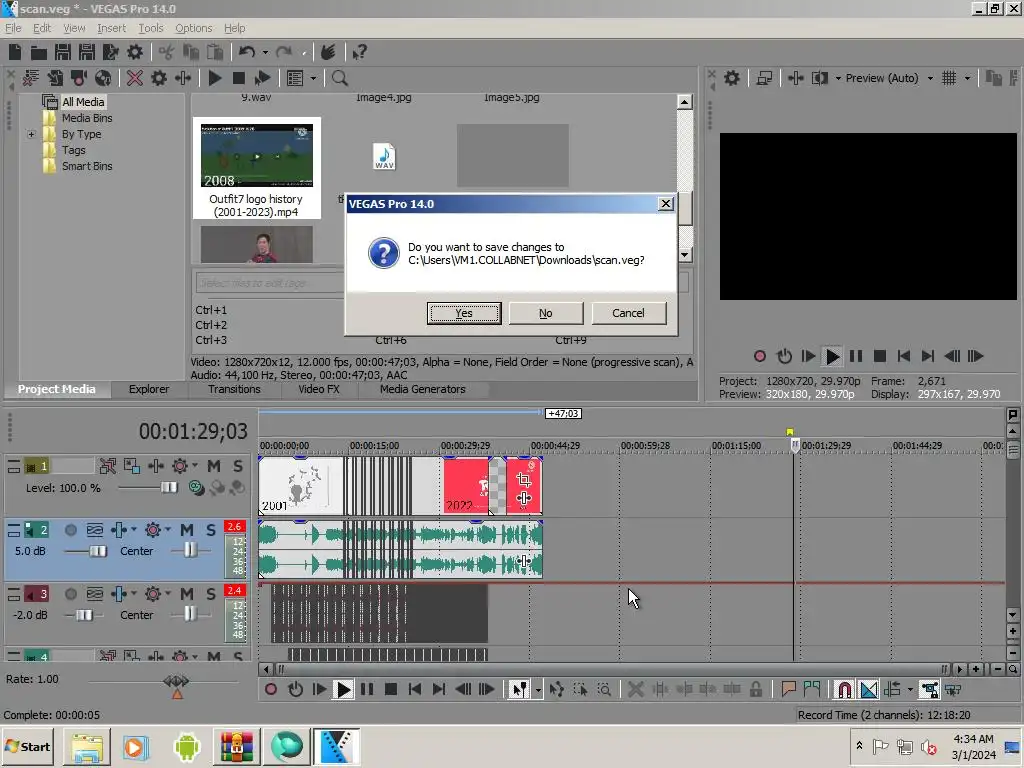Open the media Views dropdown arrow
Image resolution: width=1024 pixels, height=768 pixels.
point(313,78)
